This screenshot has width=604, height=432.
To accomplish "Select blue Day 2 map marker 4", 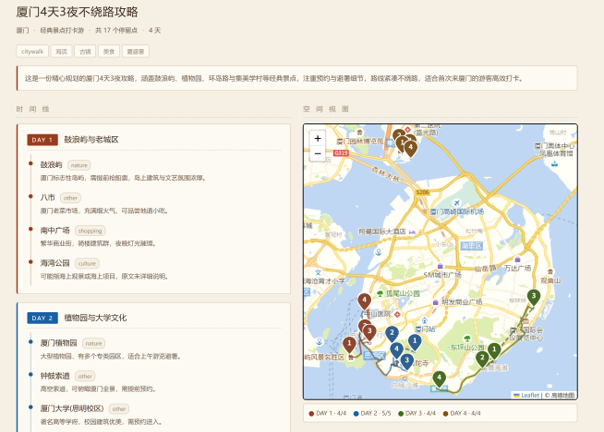I will tap(396, 350).
